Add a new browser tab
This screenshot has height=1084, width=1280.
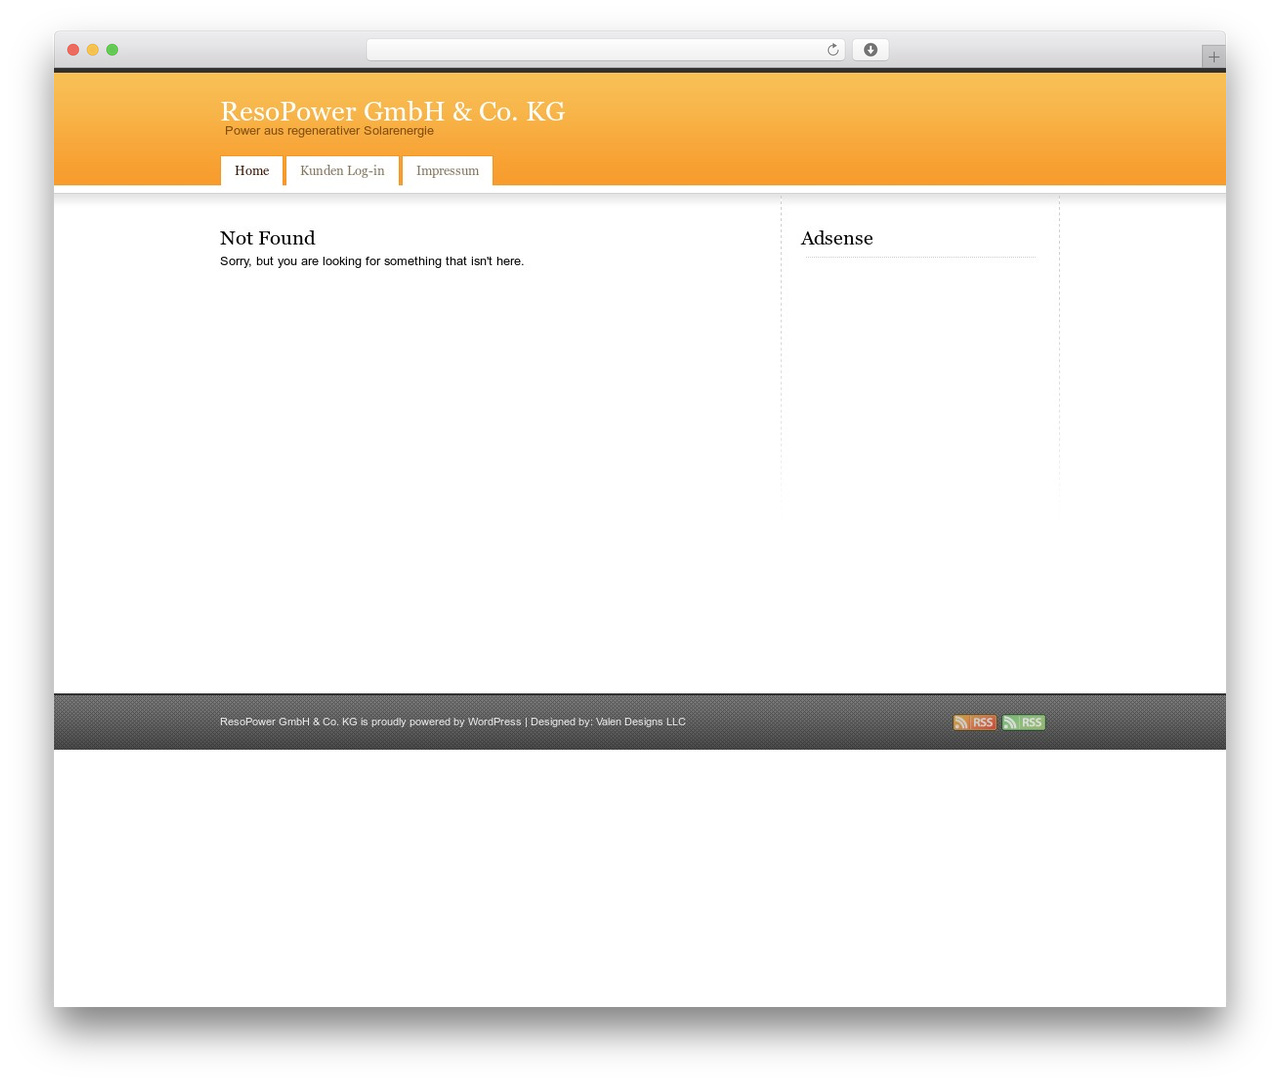pos(1213,57)
